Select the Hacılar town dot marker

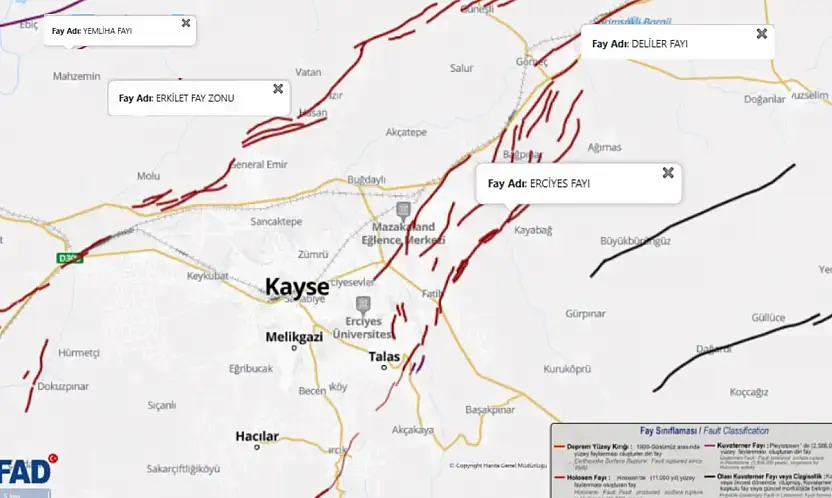(x=257, y=447)
